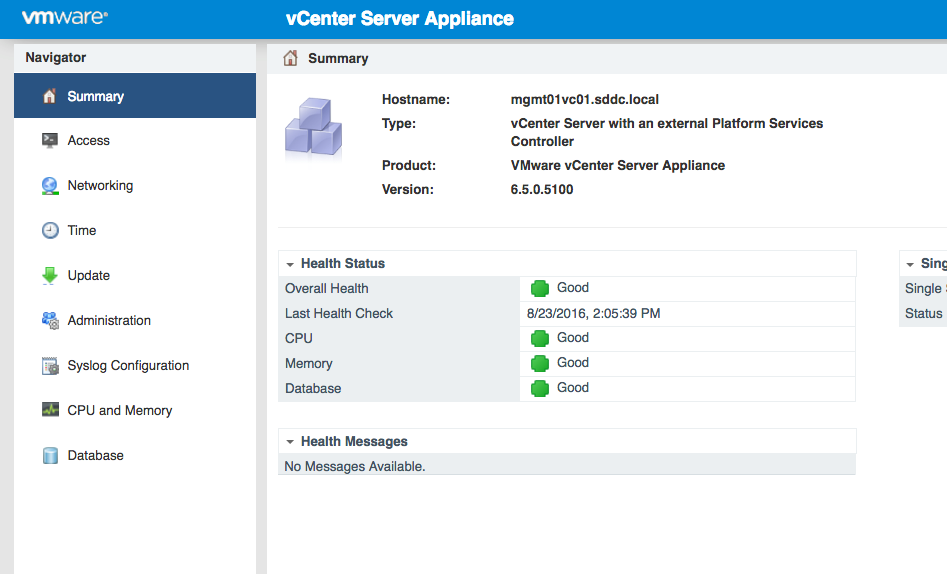
Task: Click the Time clock icon
Action: click(x=50, y=230)
